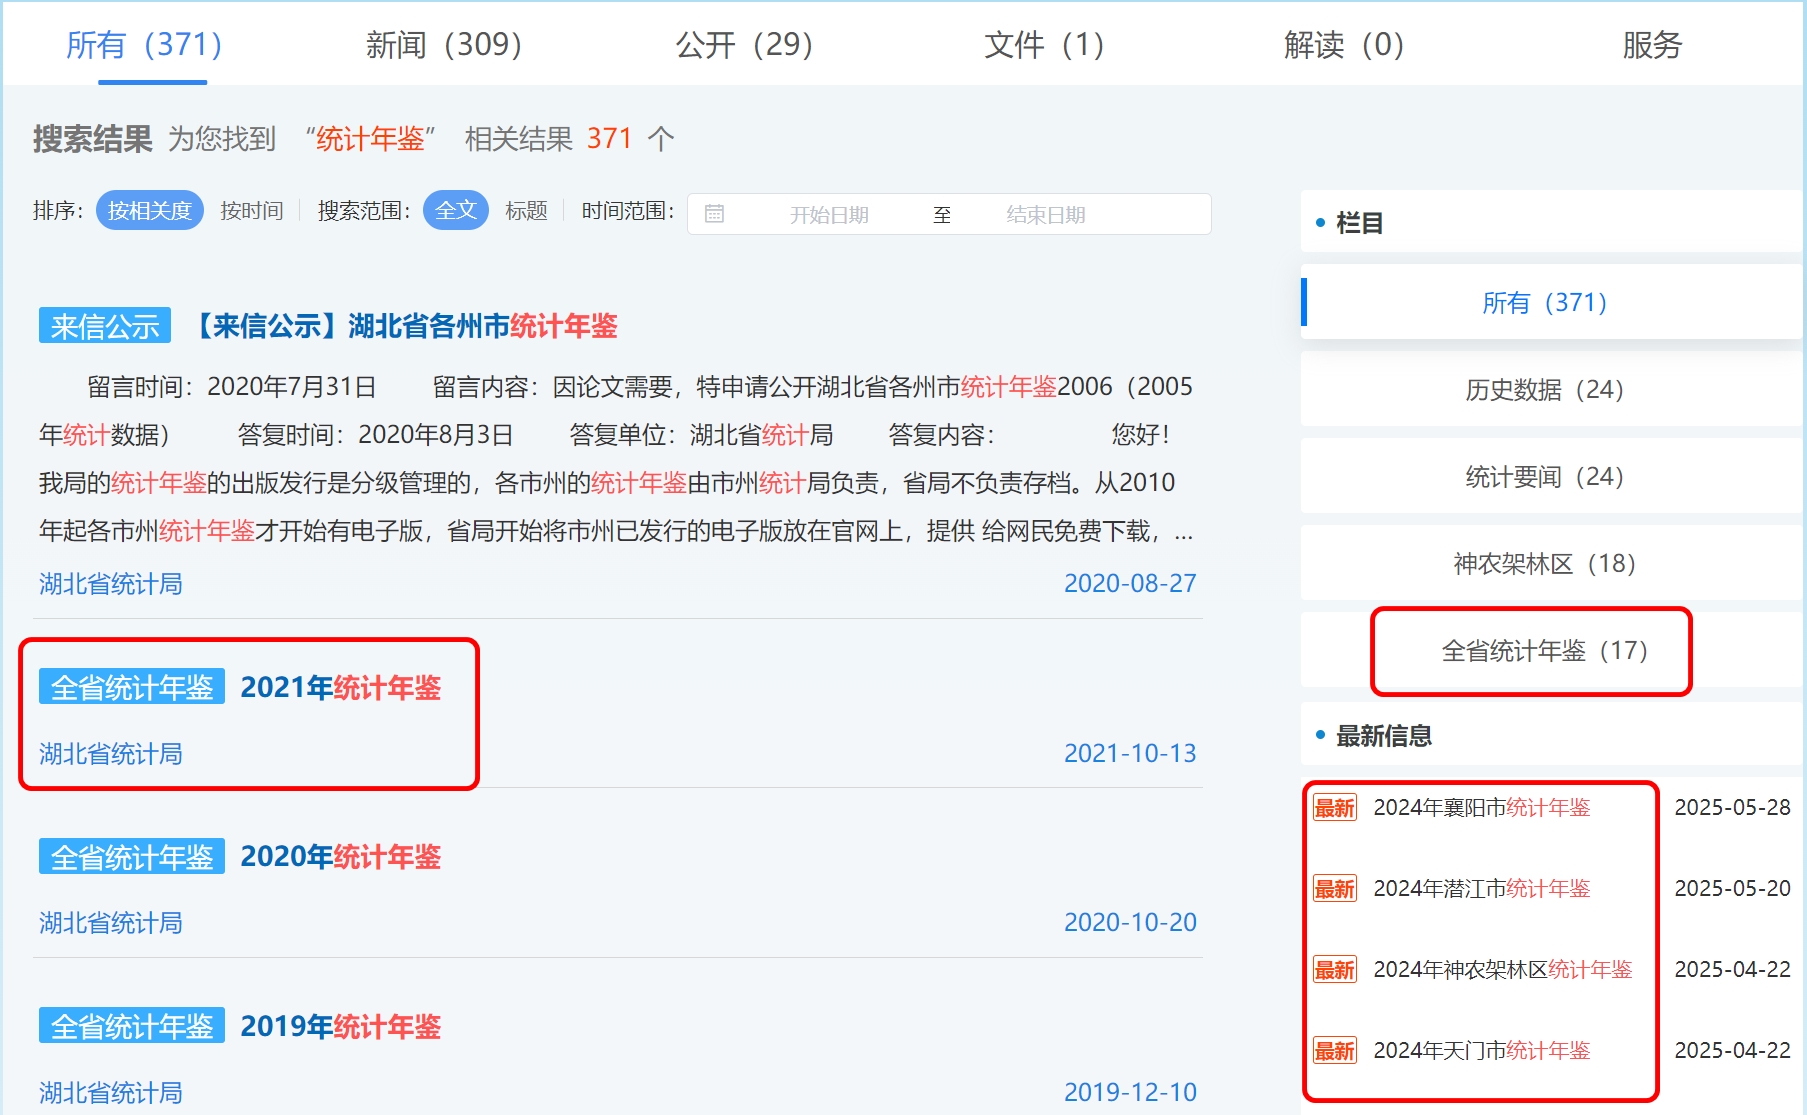Click the 来信公示 category tag
The height and width of the screenshot is (1115, 1807).
click(105, 326)
